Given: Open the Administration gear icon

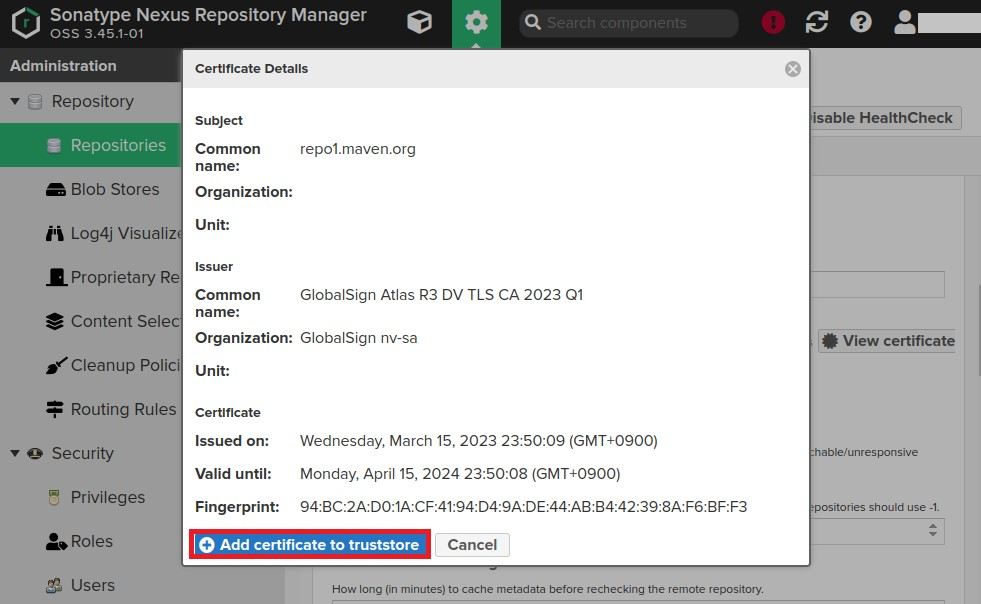Looking at the screenshot, I should (x=476, y=23).
